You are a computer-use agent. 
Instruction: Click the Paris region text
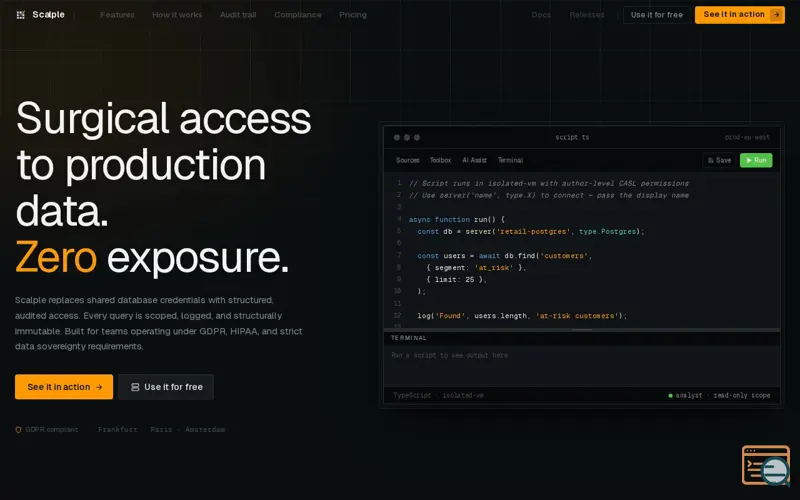coord(161,430)
